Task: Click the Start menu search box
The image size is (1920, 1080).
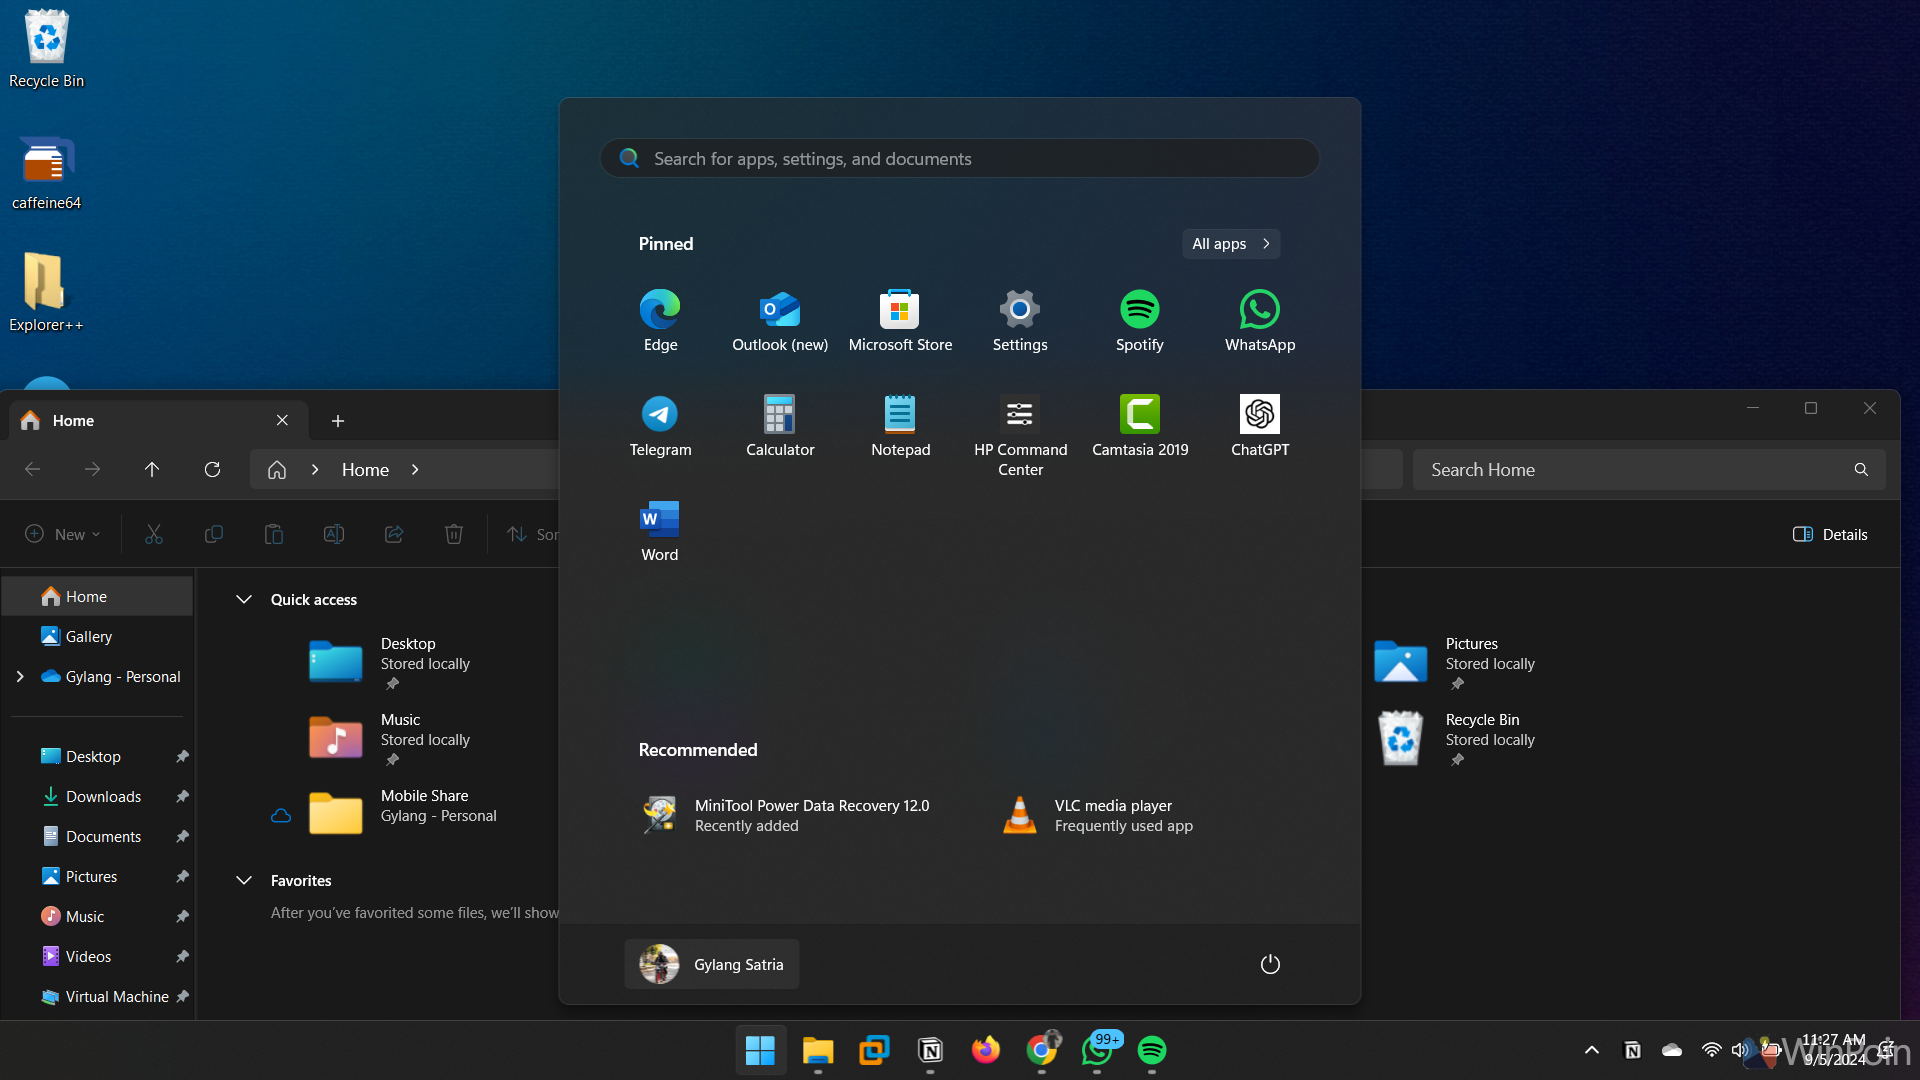Action: click(960, 159)
